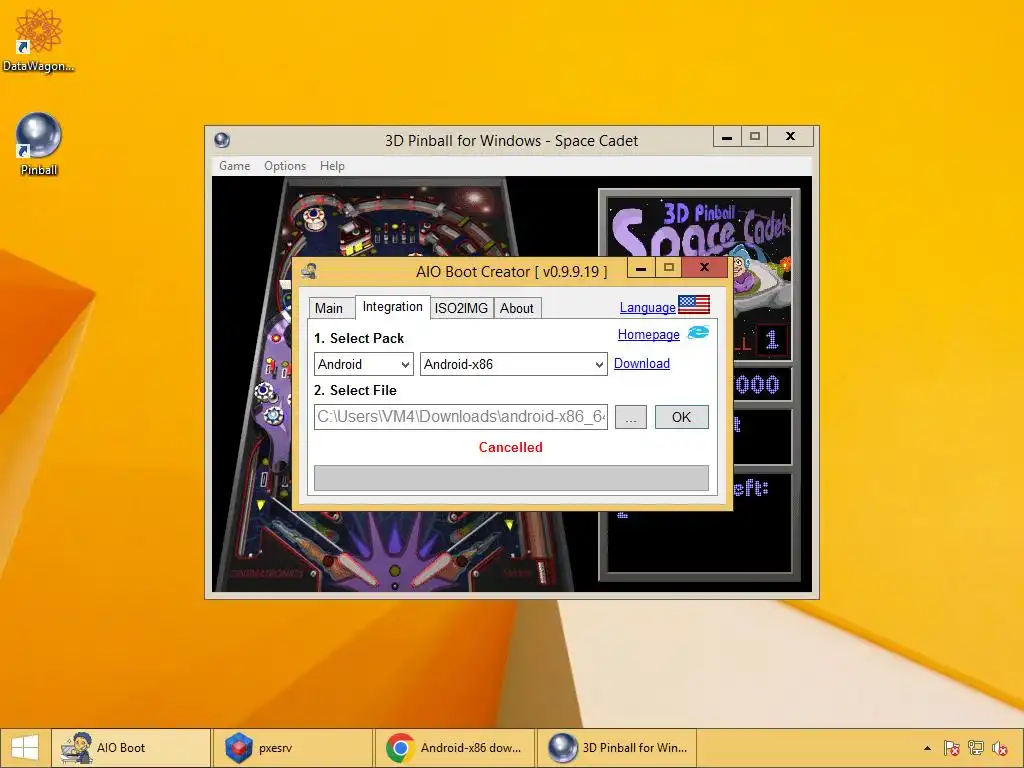The height and width of the screenshot is (768, 1024).
Task: Open the Chrome Android-x86 download taskbar item
Action: 455,748
